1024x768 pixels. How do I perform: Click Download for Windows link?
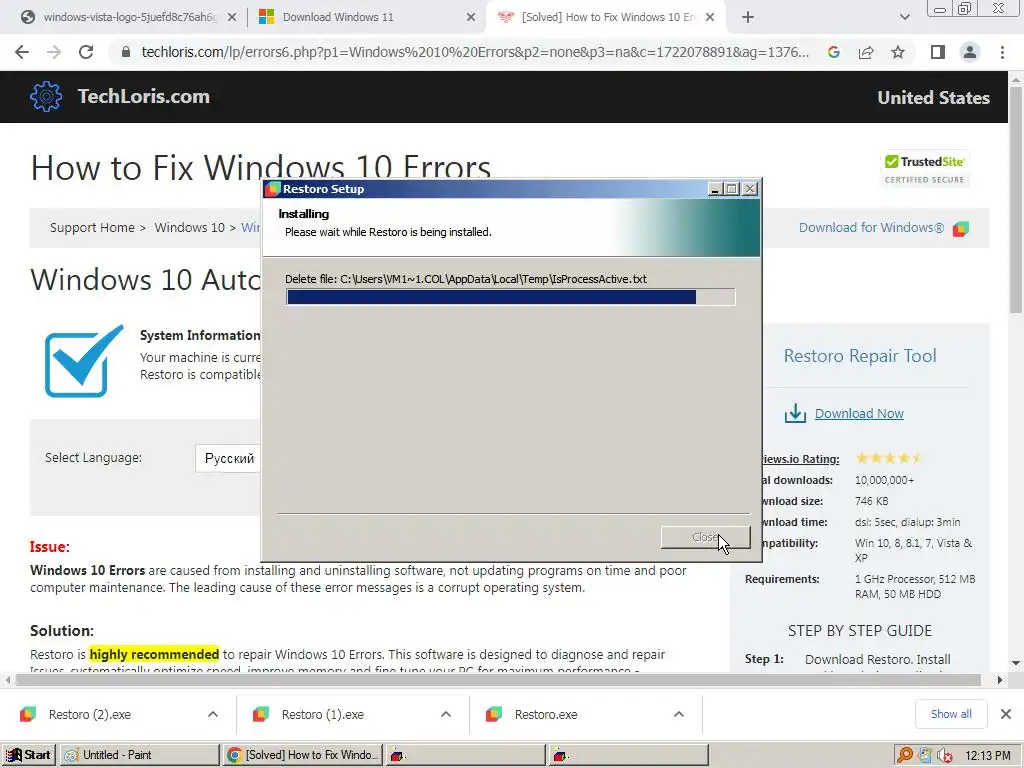click(x=871, y=228)
